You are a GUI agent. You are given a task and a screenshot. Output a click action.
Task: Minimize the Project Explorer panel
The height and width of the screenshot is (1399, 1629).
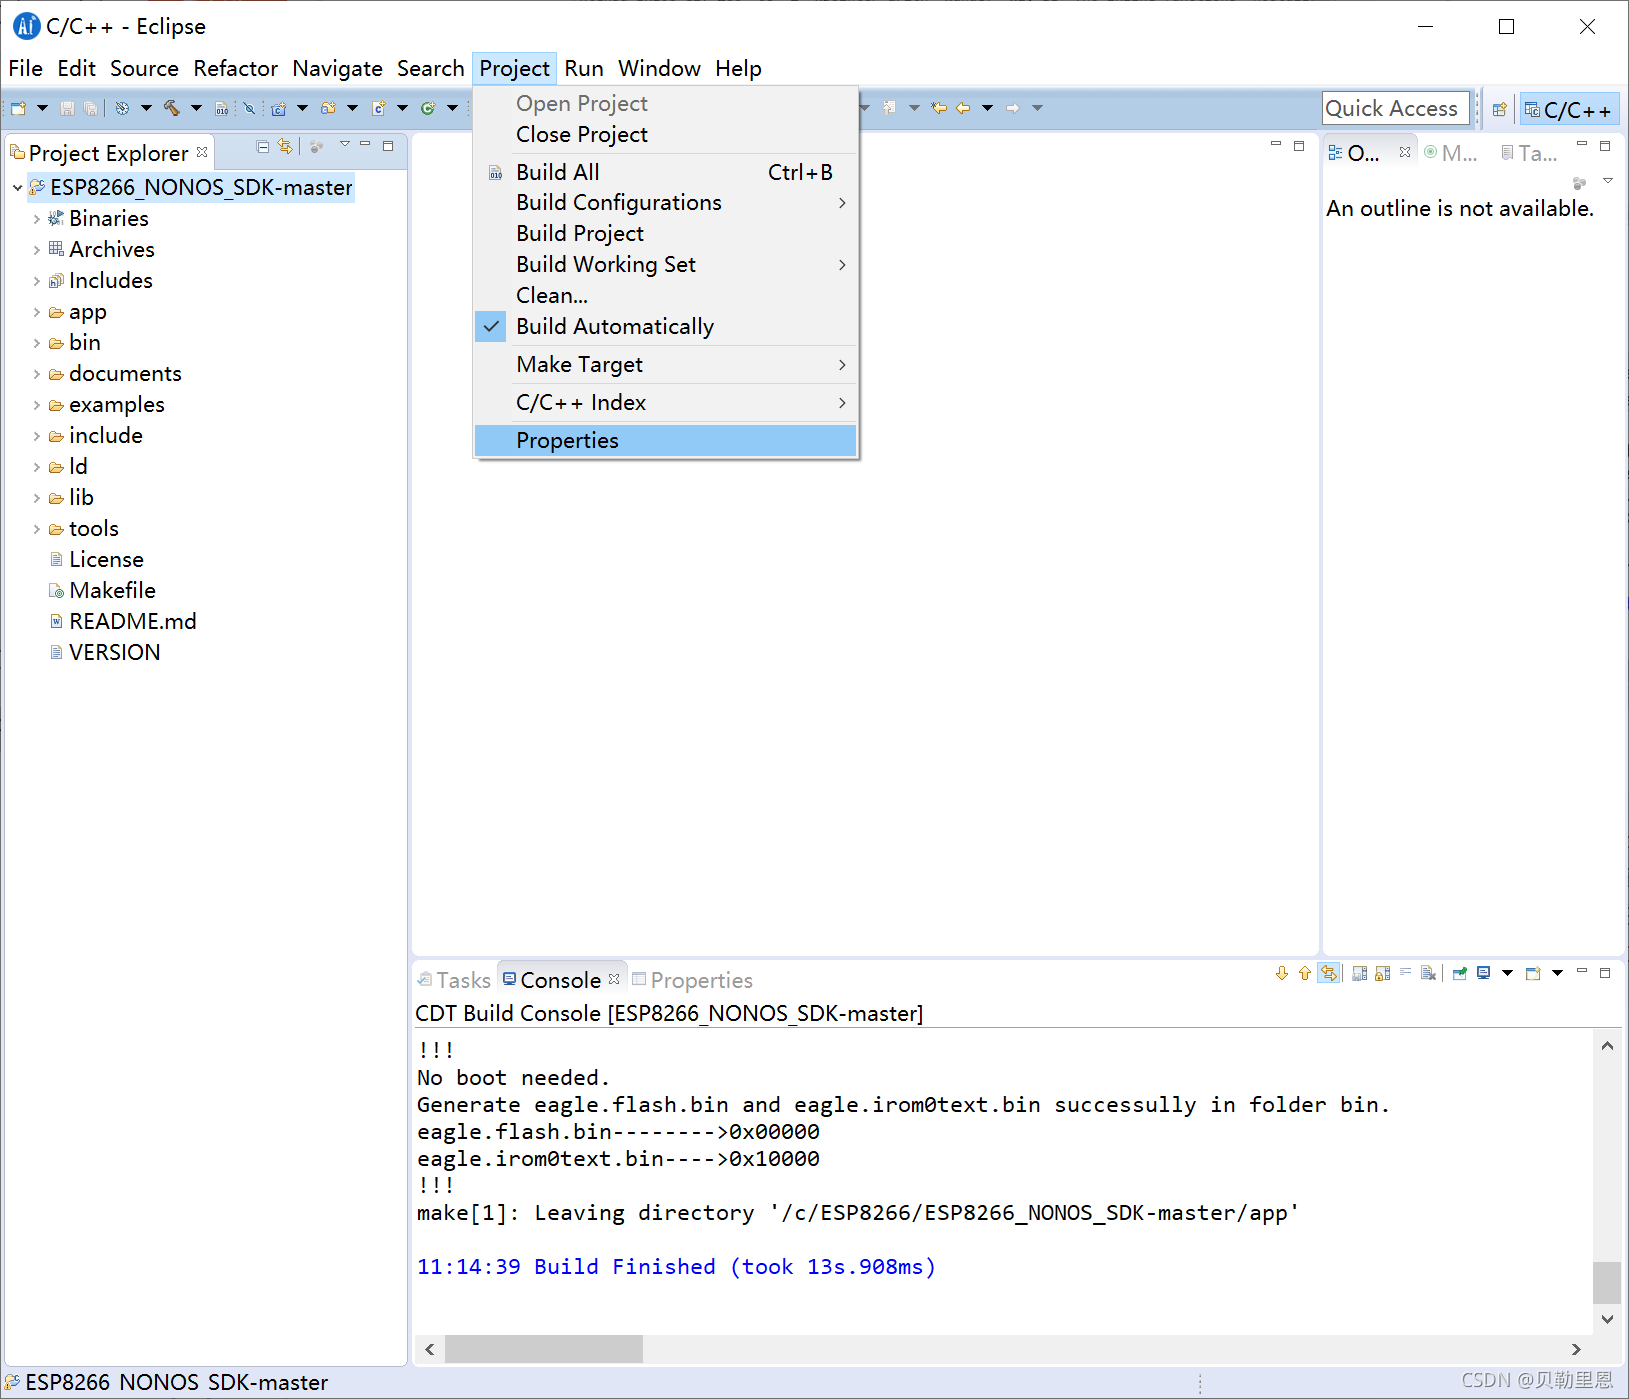tap(366, 145)
